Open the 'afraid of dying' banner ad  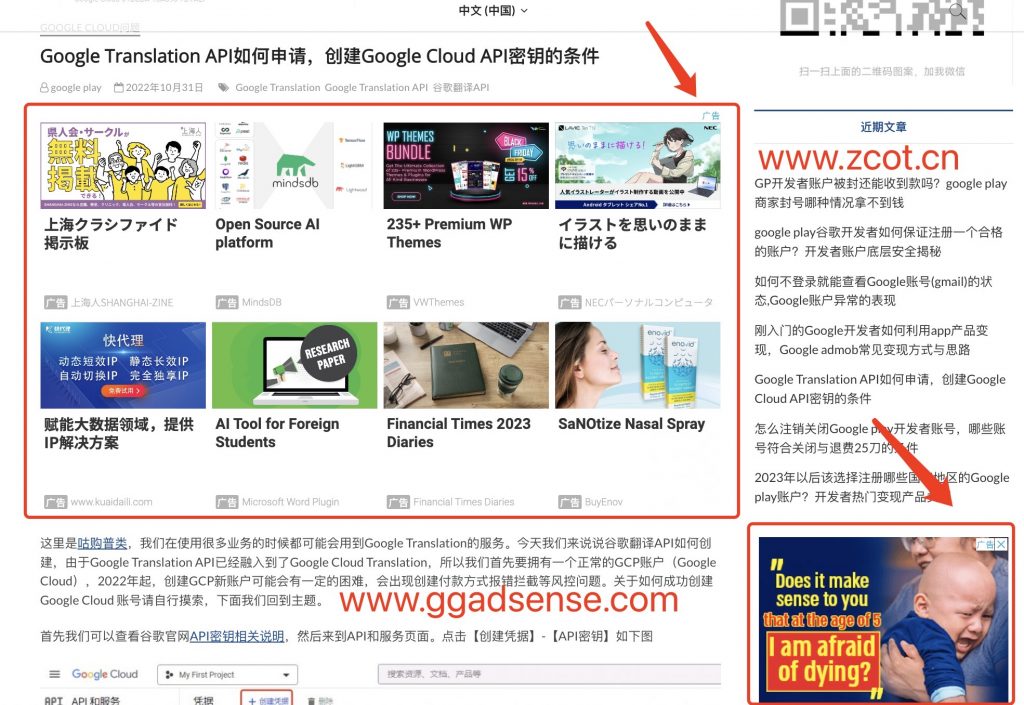884,619
